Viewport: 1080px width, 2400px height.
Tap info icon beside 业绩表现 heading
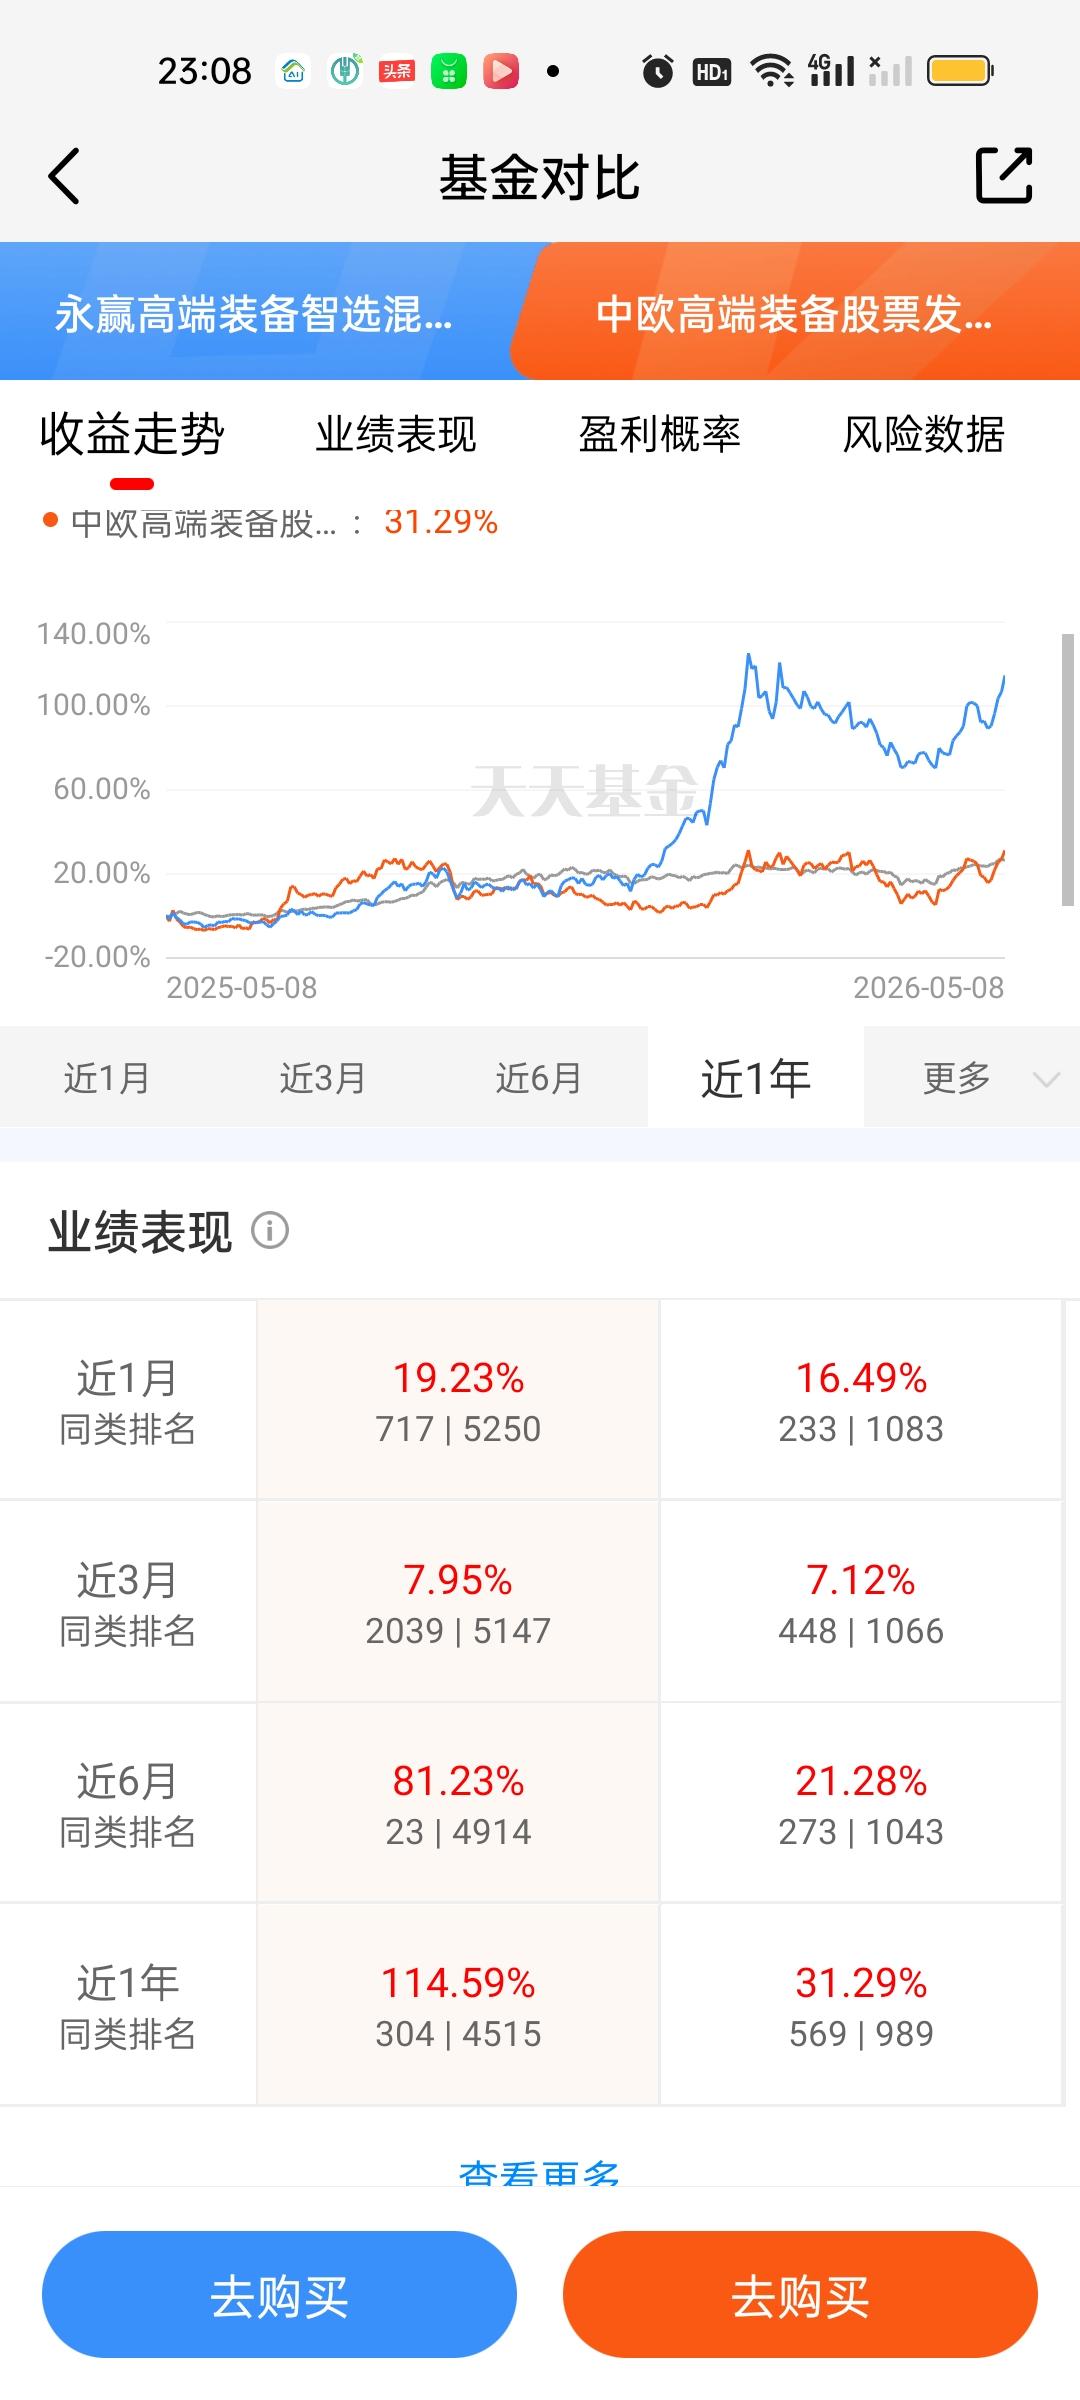point(270,1230)
